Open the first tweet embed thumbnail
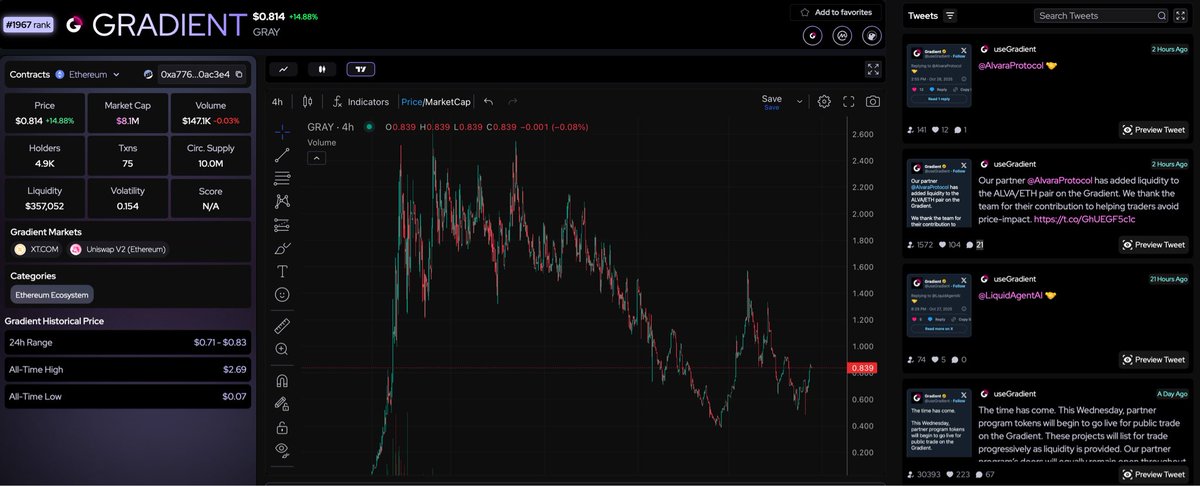This screenshot has height=486, width=1200. (940, 76)
